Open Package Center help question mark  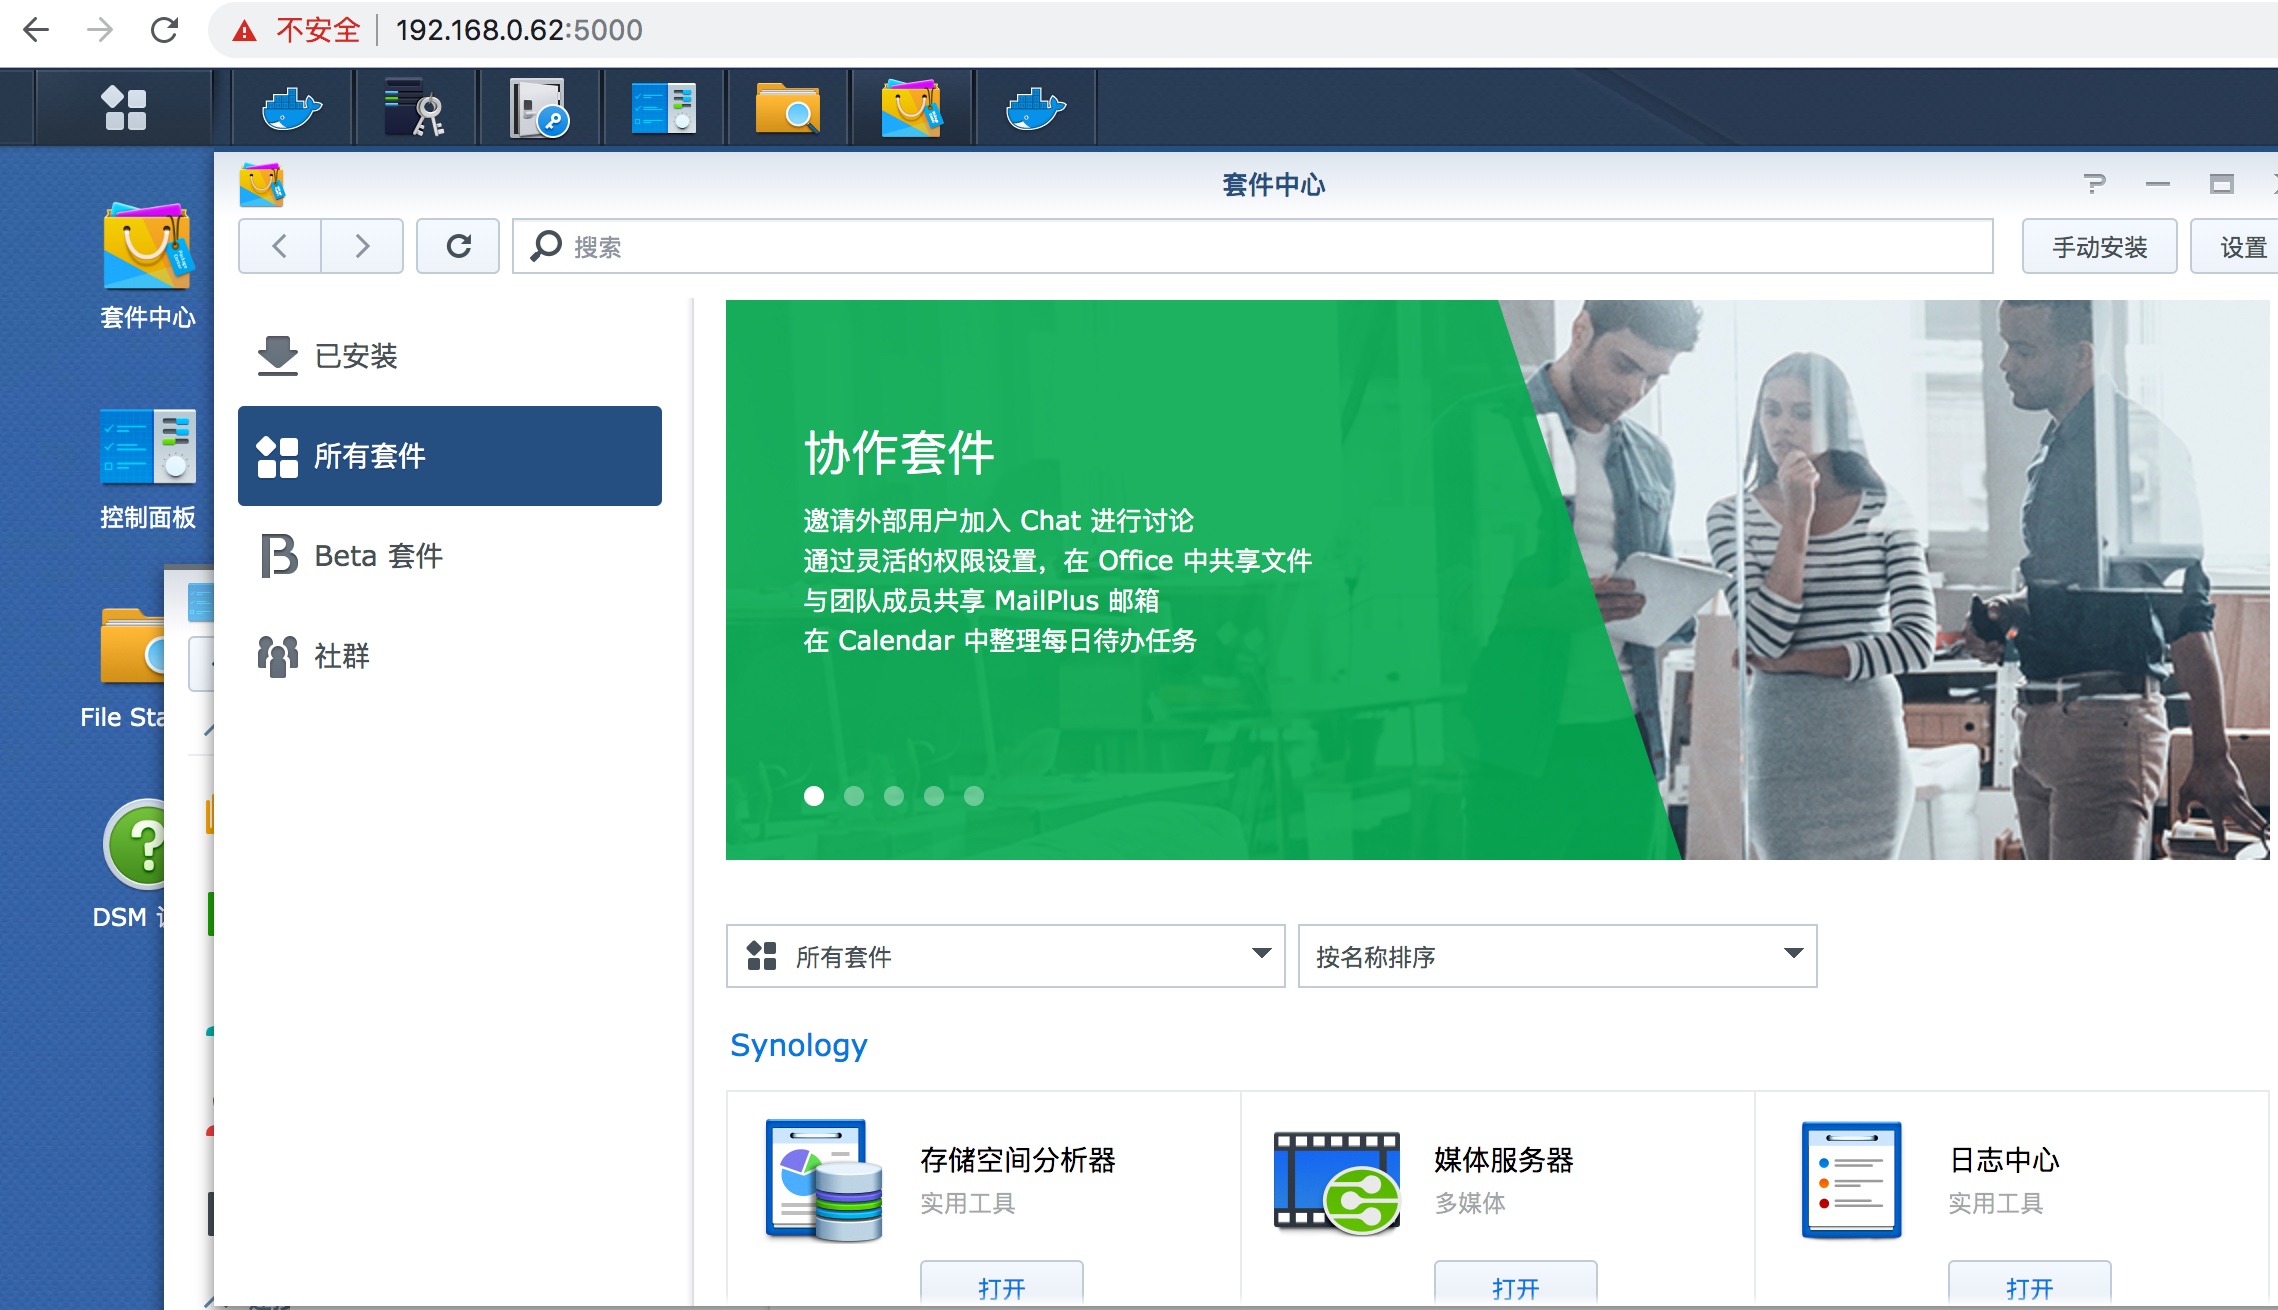[x=2094, y=184]
